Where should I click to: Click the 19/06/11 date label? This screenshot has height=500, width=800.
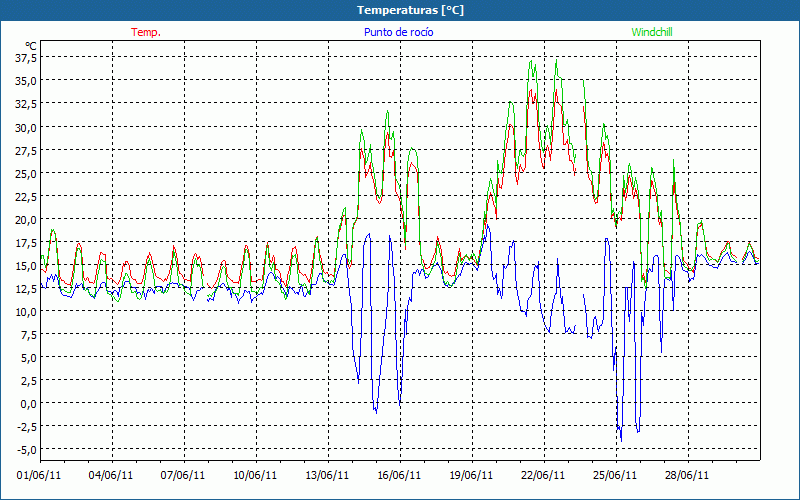tap(471, 475)
